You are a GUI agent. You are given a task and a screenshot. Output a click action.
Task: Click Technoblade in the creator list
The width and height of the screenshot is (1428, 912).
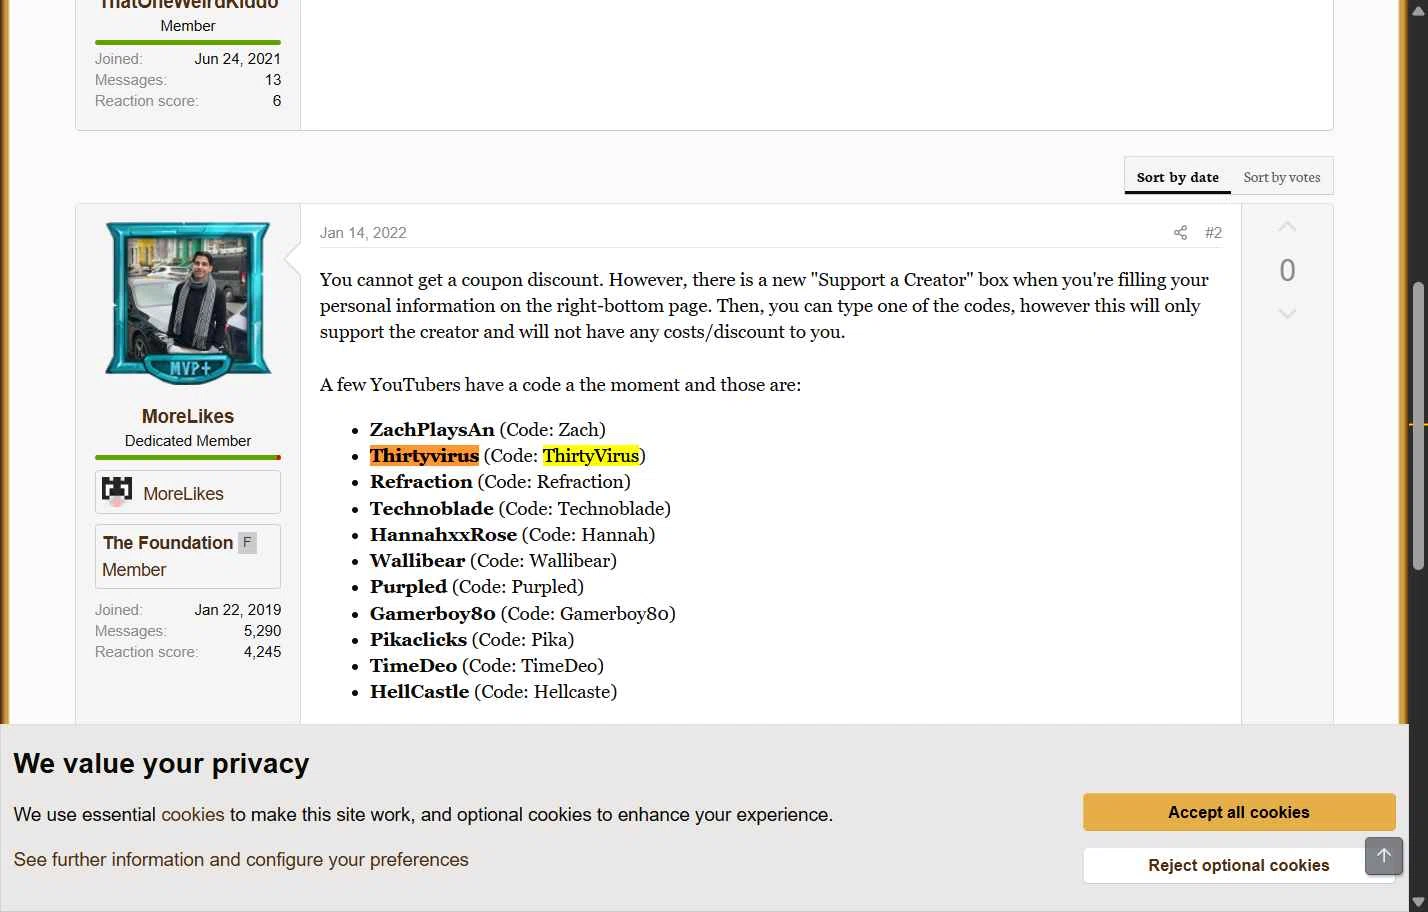coord(432,509)
